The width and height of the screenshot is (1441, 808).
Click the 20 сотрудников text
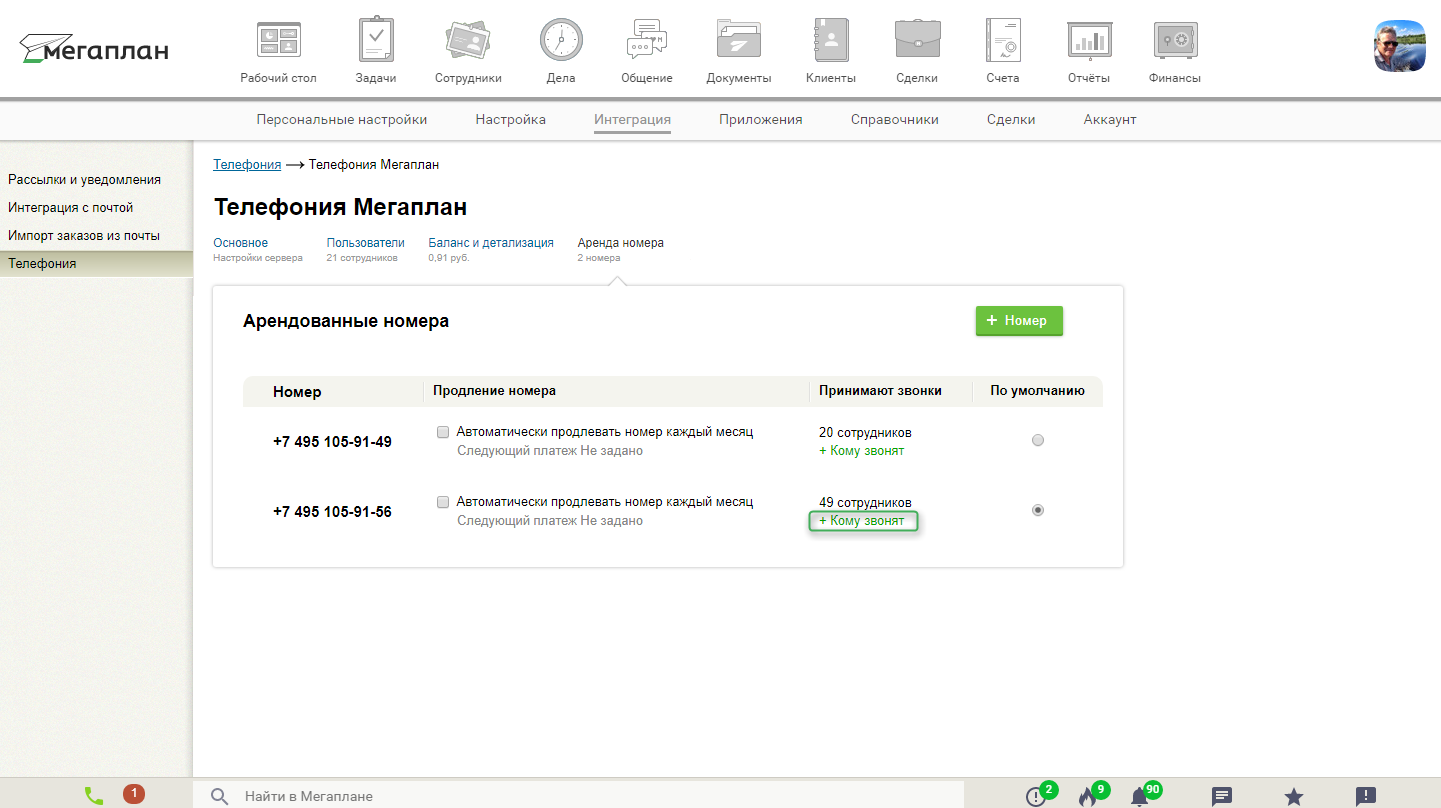tap(865, 433)
